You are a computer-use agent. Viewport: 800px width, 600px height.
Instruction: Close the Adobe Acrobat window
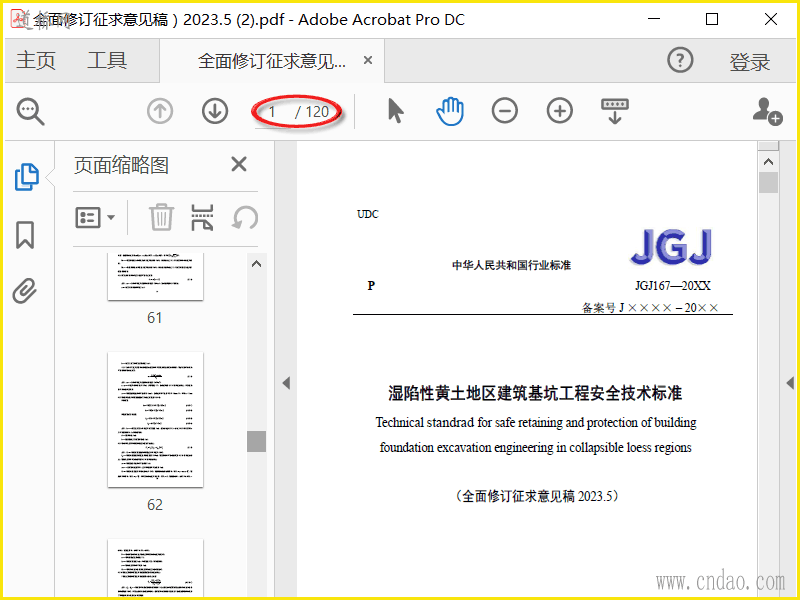tap(771, 19)
